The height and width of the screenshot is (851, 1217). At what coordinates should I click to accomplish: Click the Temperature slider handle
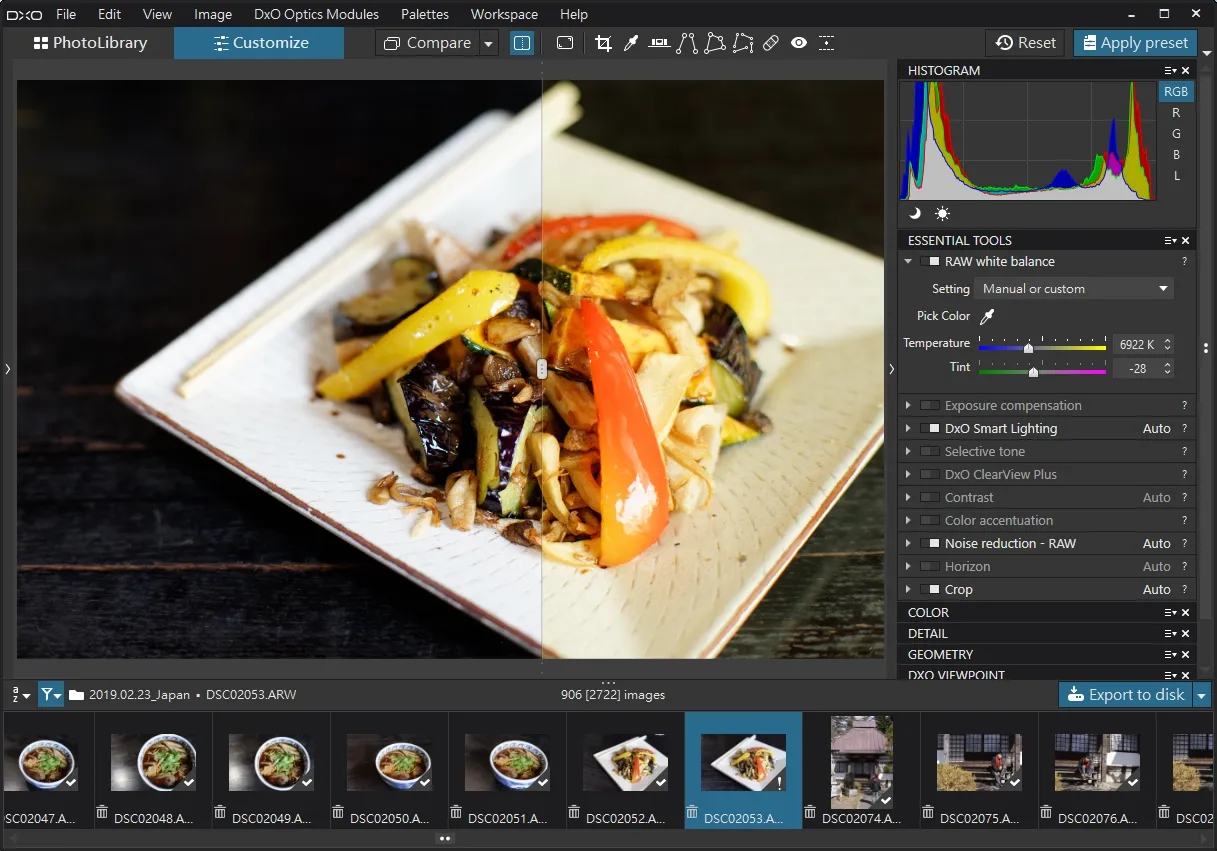[x=1028, y=347]
